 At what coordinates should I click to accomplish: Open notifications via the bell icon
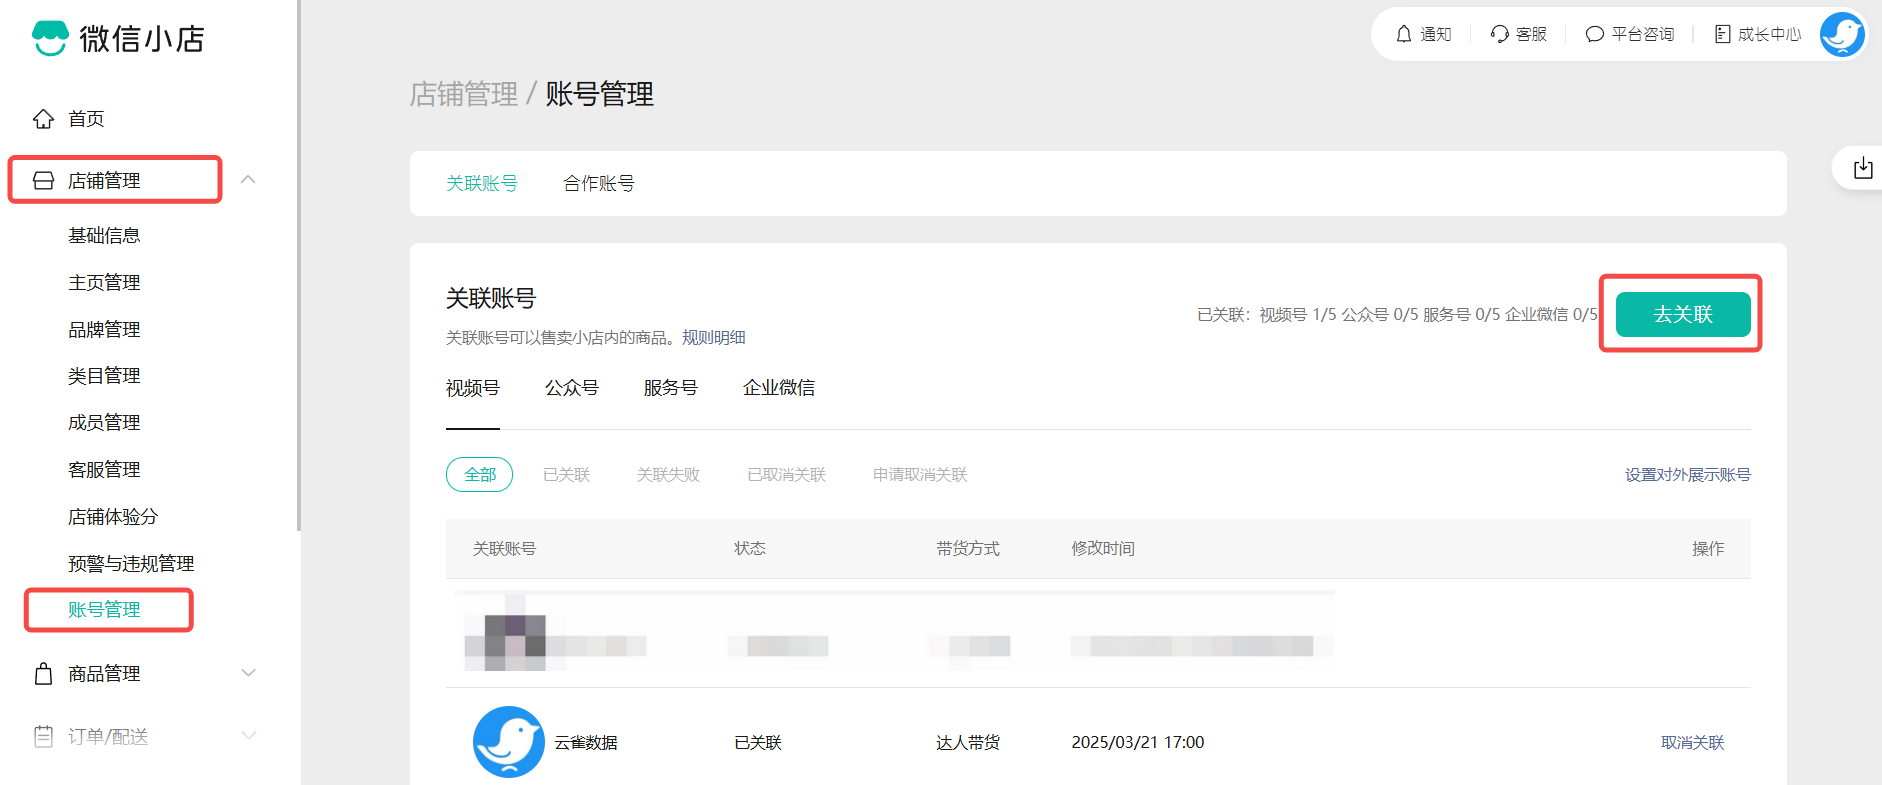(x=1404, y=34)
